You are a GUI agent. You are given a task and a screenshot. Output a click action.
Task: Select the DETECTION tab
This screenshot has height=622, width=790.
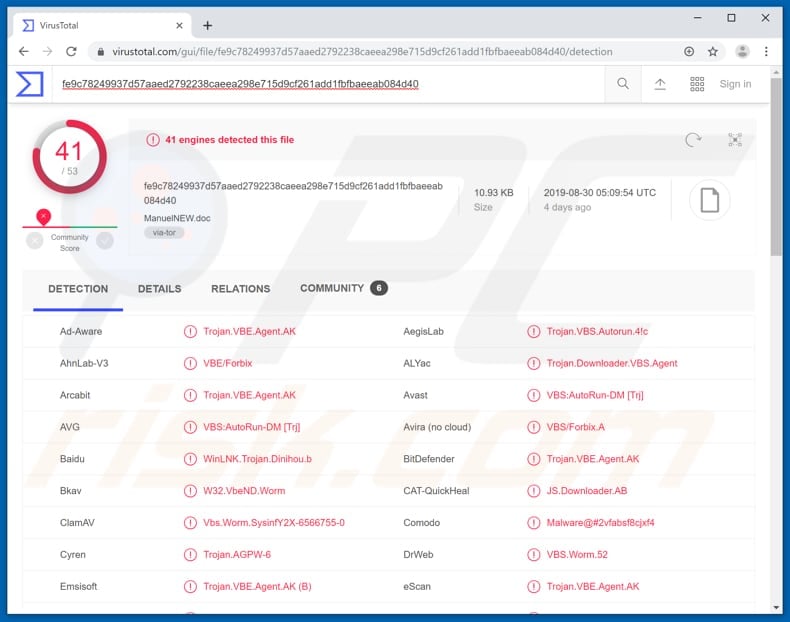pos(78,289)
